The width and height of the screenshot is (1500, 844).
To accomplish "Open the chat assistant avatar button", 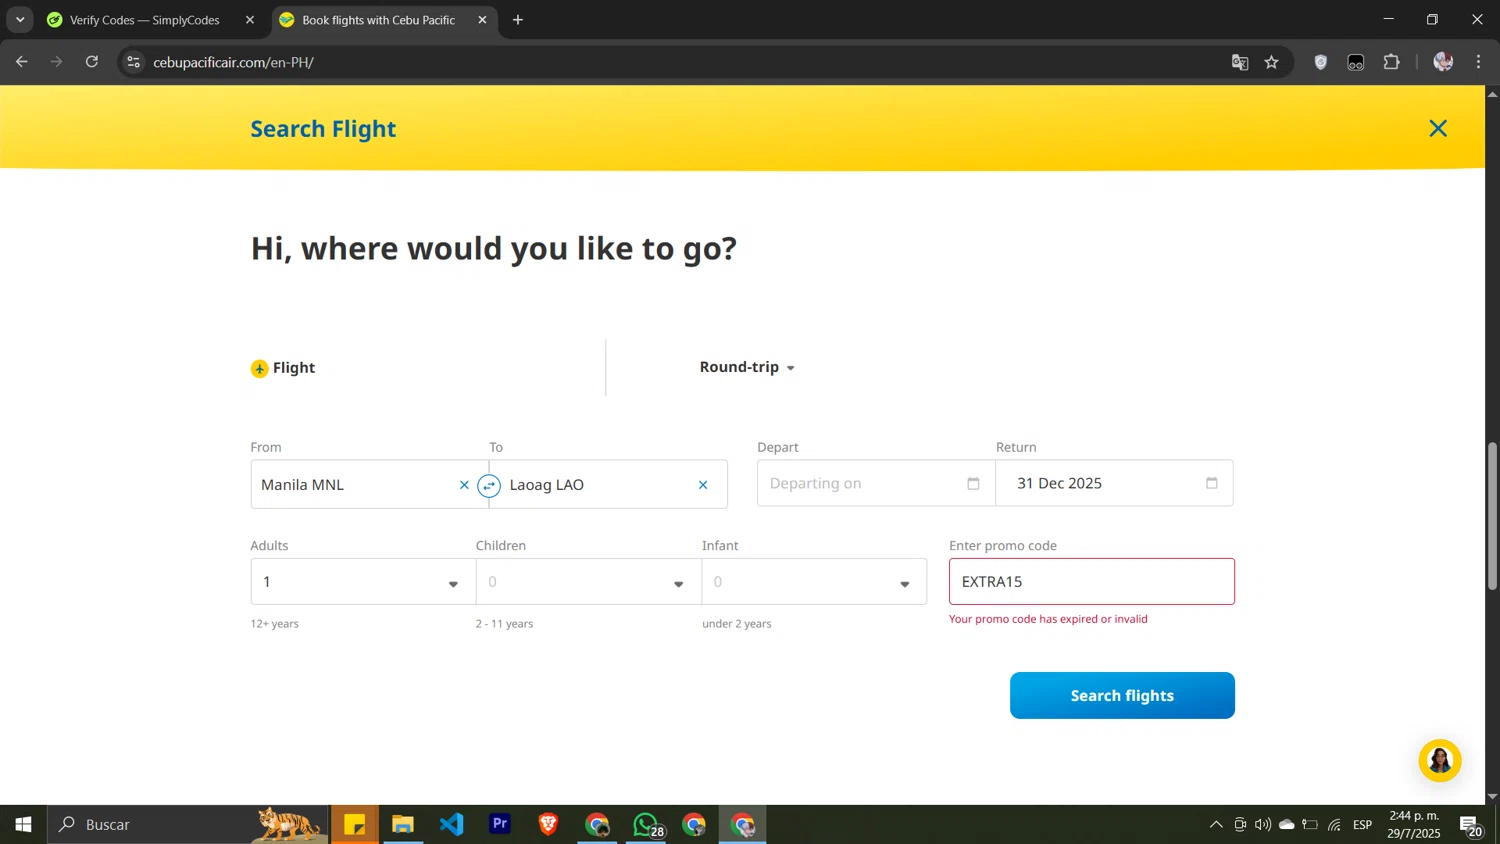I will (x=1440, y=761).
